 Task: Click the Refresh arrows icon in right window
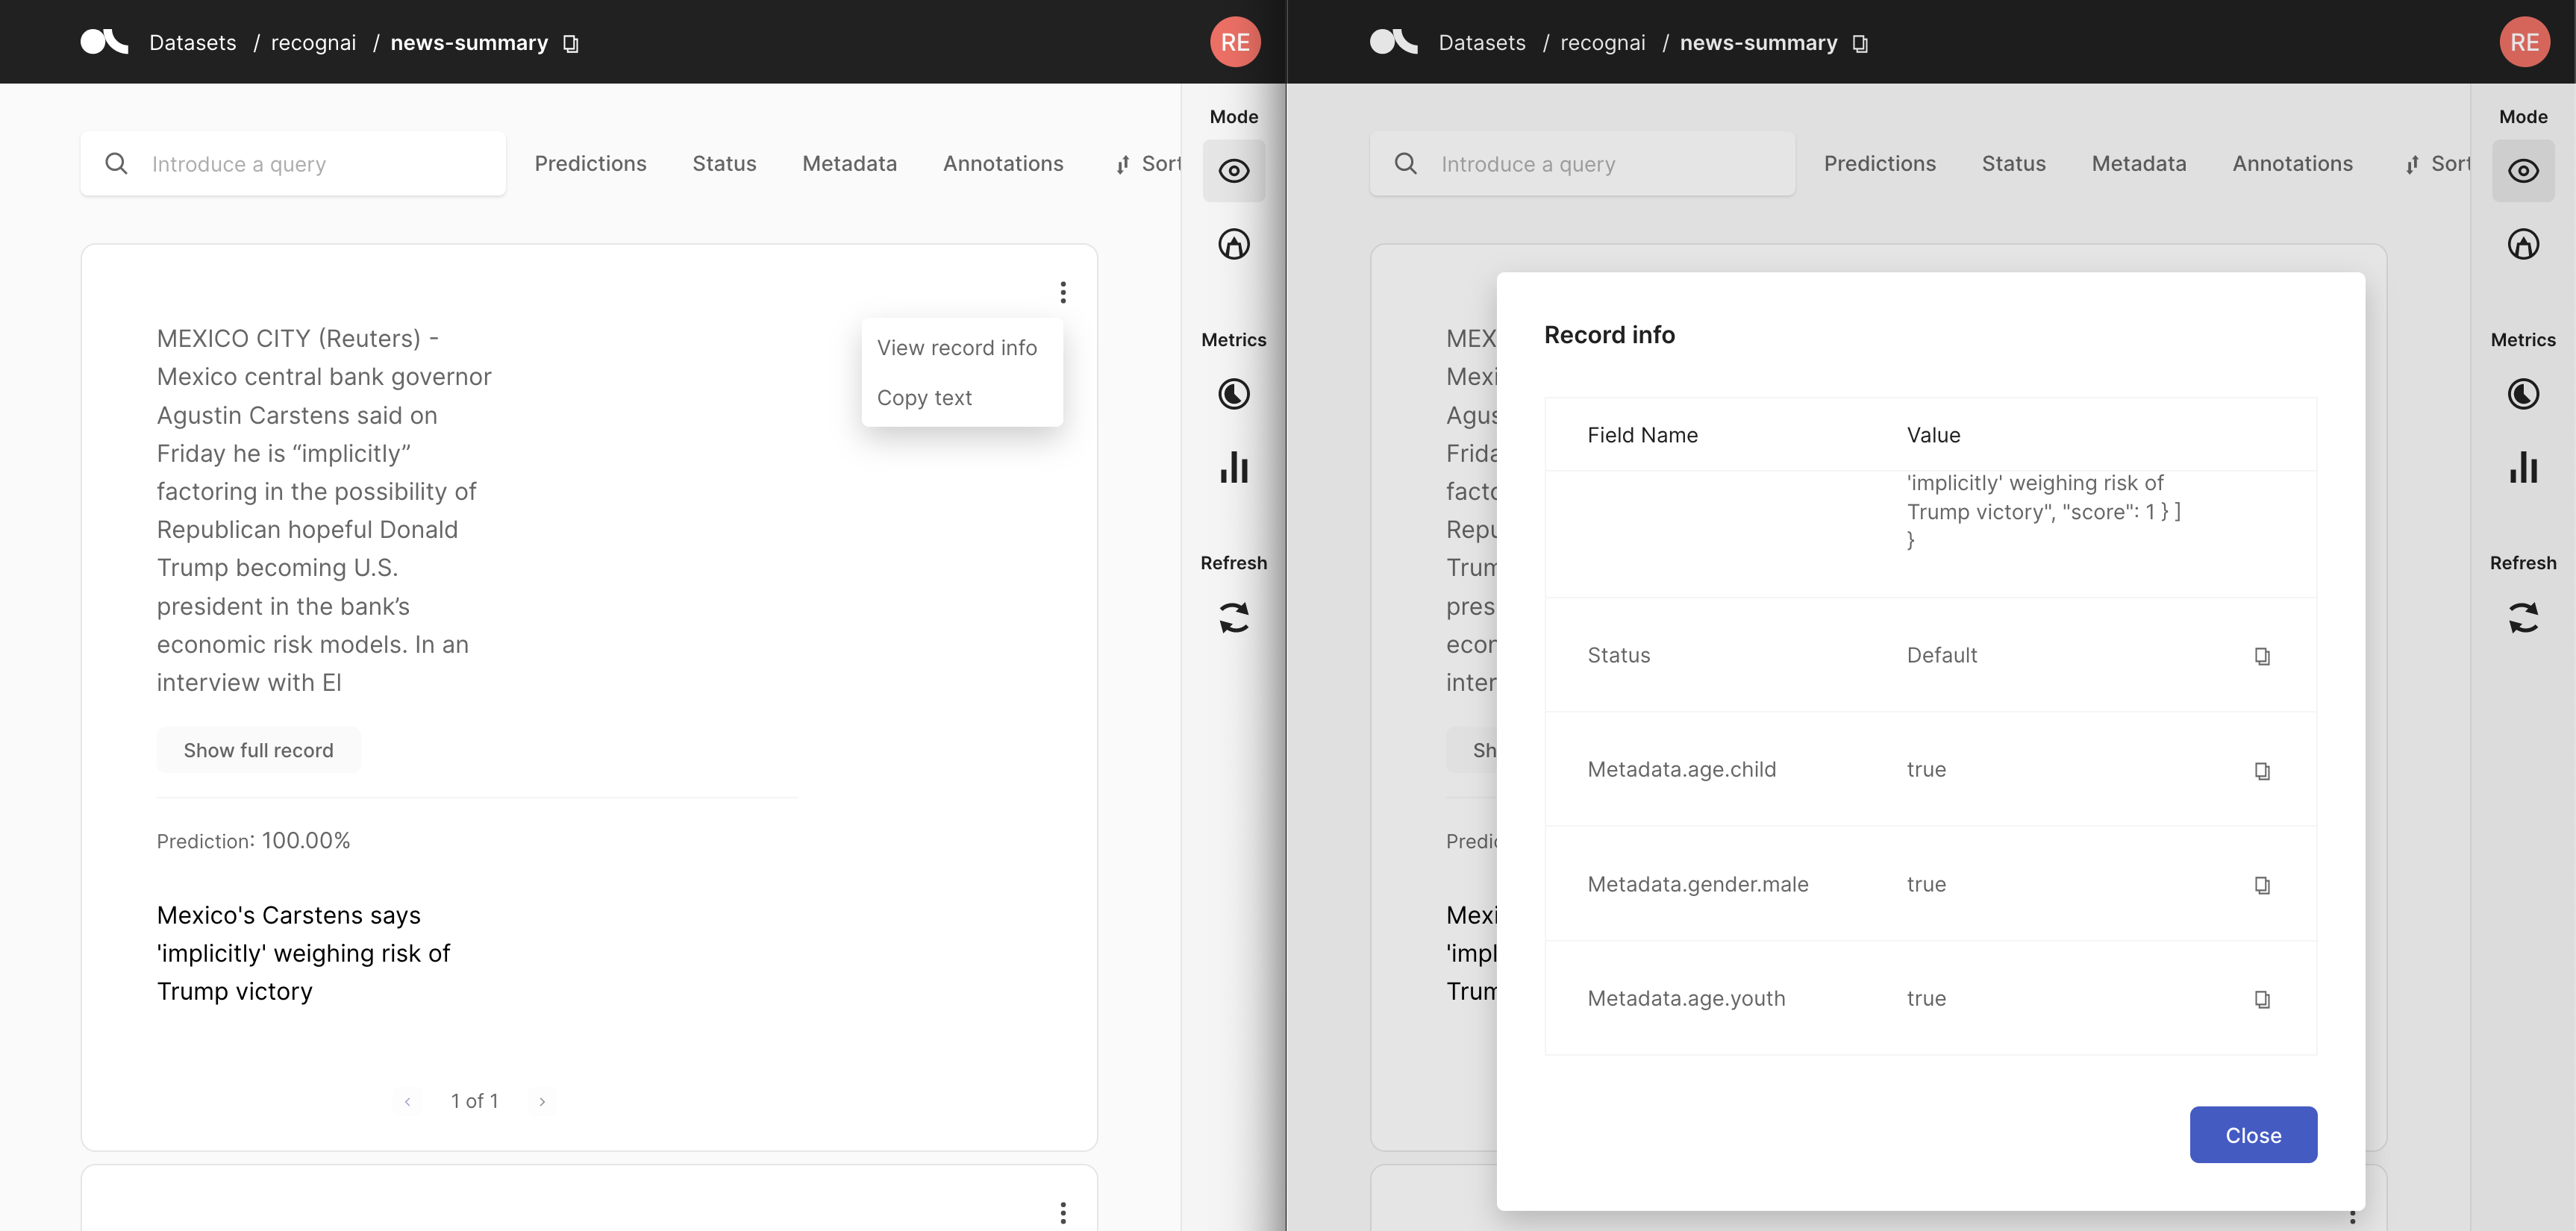click(2523, 617)
